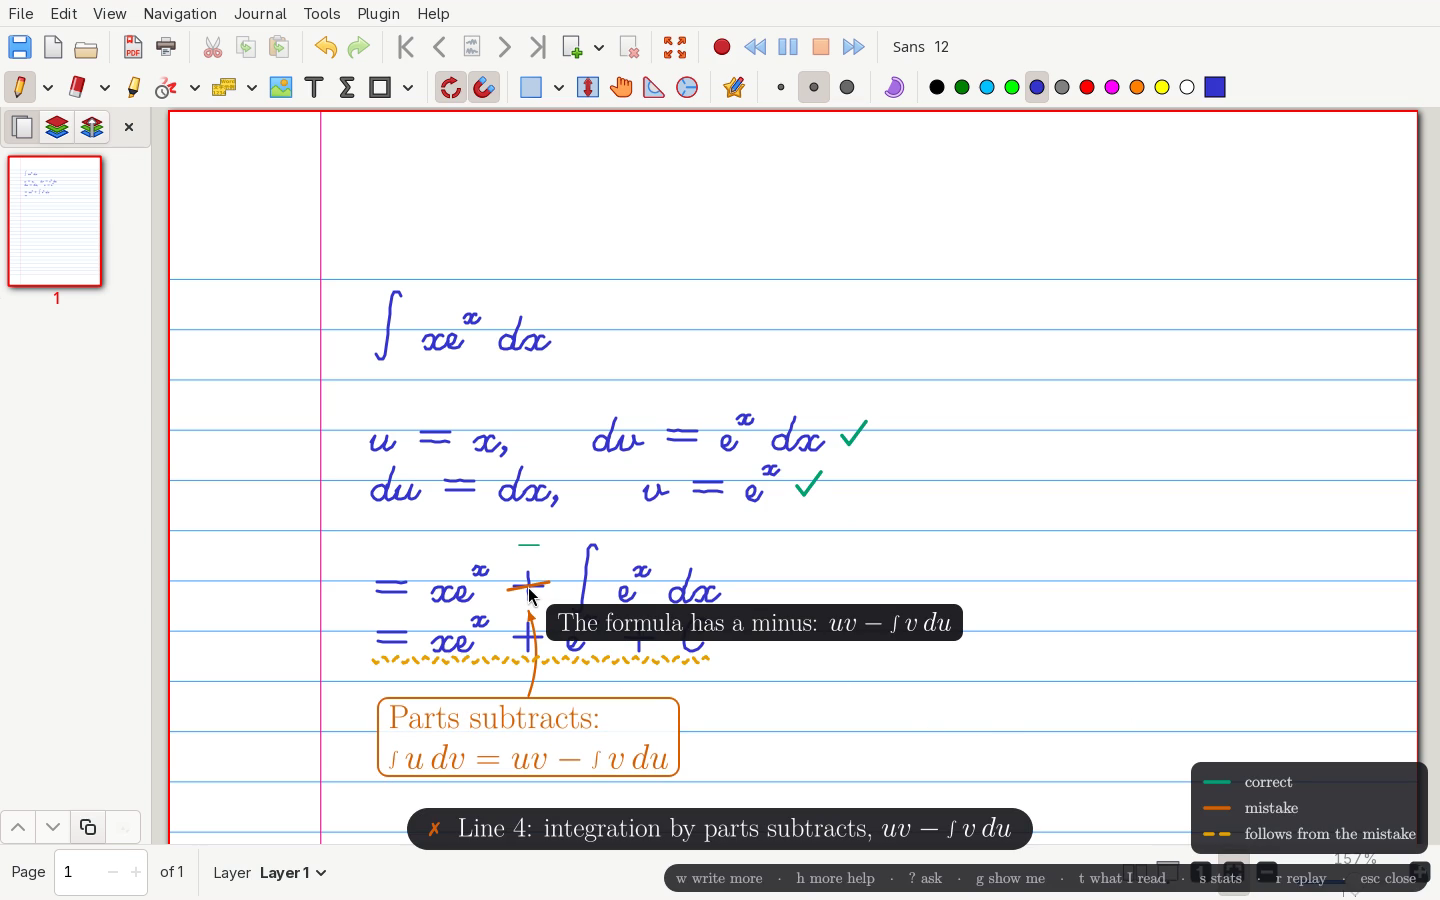Click the Sans 12 font button

(x=921, y=47)
